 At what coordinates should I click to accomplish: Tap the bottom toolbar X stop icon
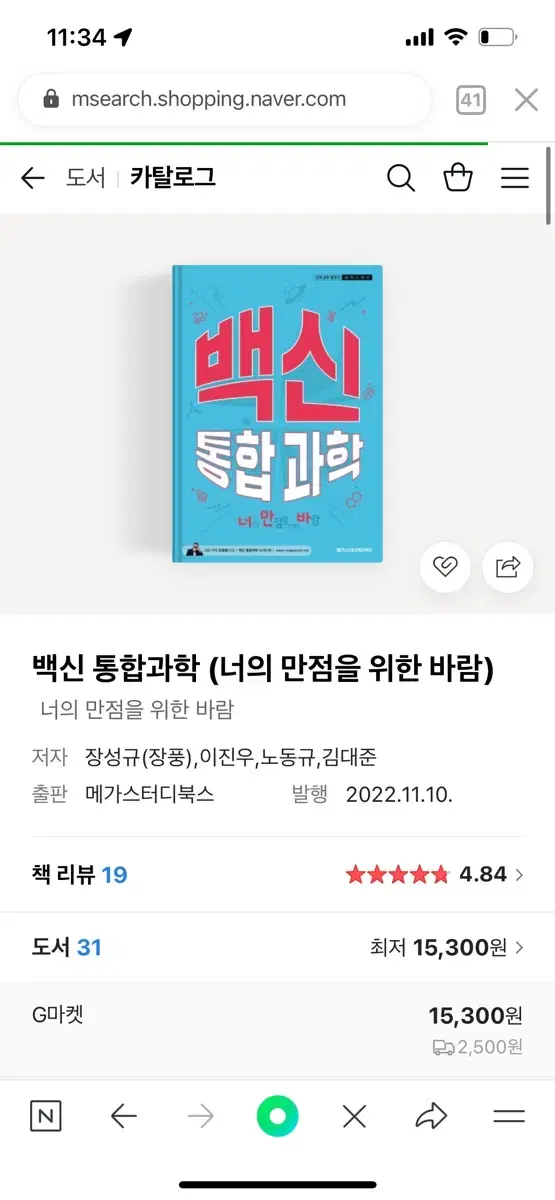click(x=354, y=1116)
